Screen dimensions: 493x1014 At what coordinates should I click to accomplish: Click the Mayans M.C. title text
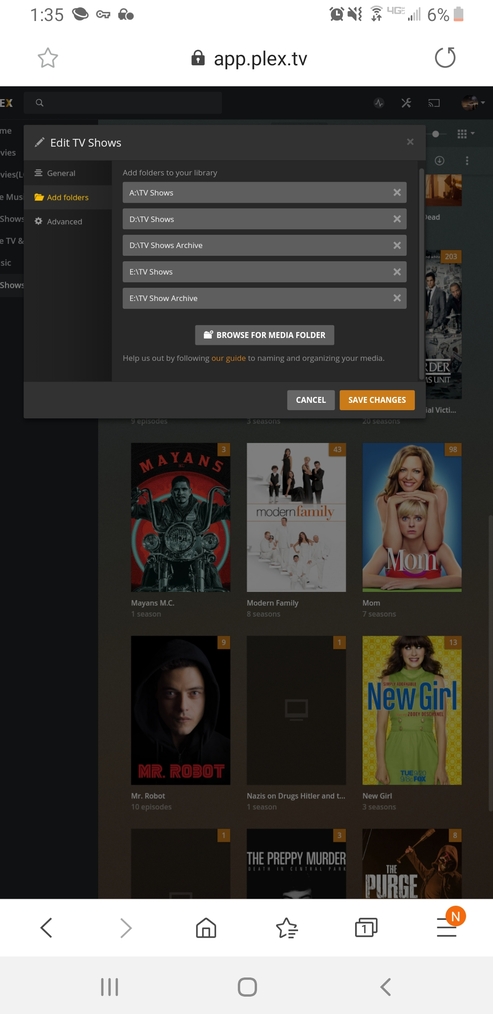coord(153,603)
